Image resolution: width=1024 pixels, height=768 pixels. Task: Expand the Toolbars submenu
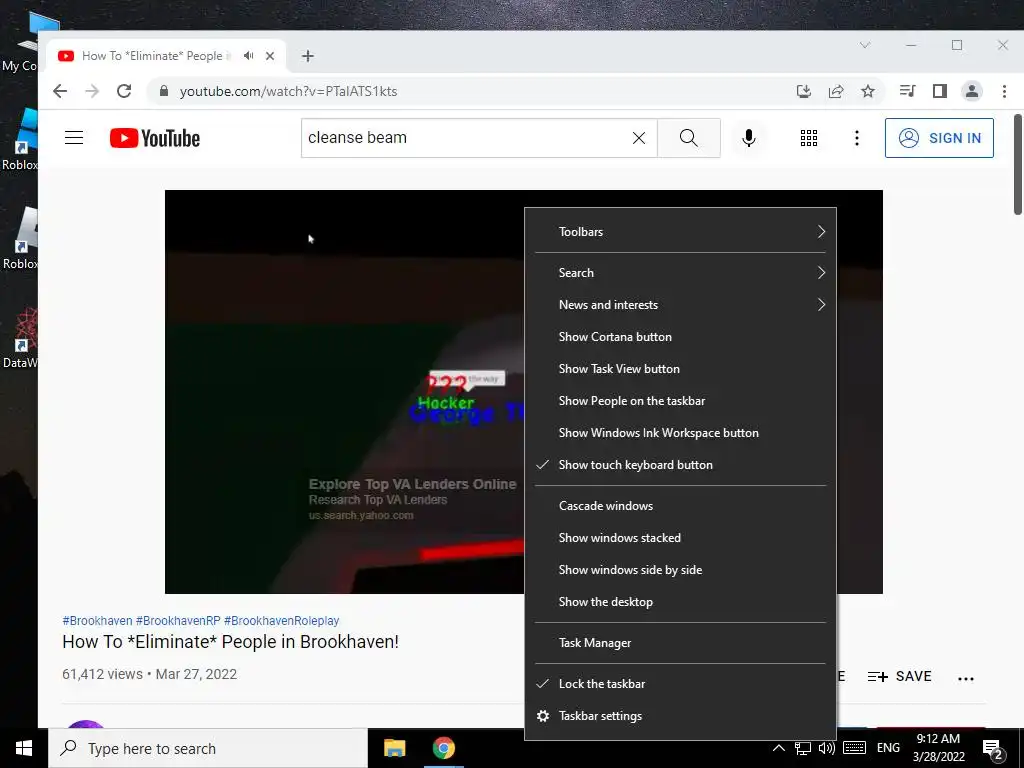click(680, 232)
